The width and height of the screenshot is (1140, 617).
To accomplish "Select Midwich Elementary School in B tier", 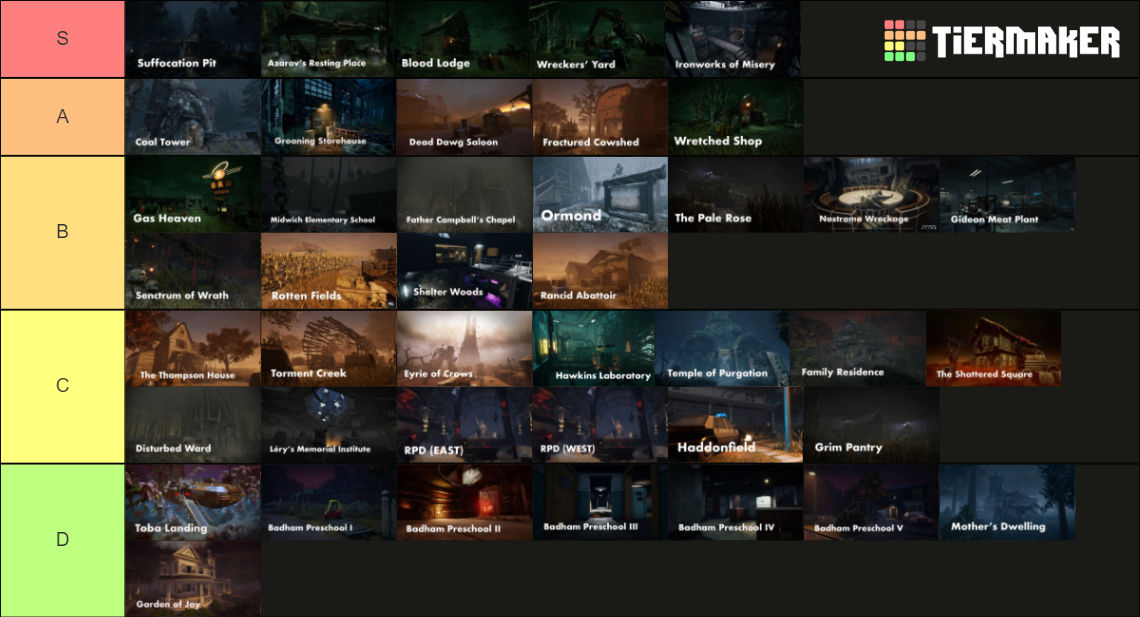I will point(328,194).
